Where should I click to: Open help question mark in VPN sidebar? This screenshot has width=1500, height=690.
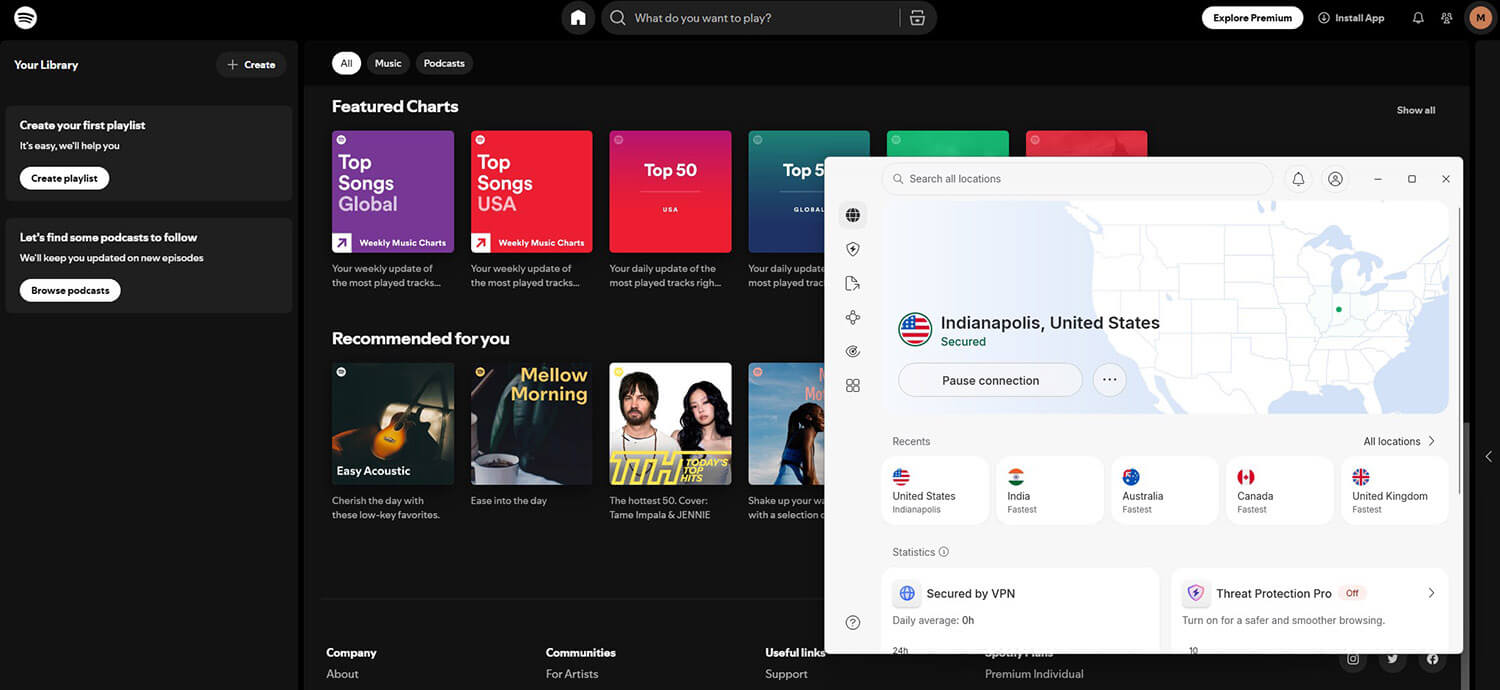[x=853, y=622]
